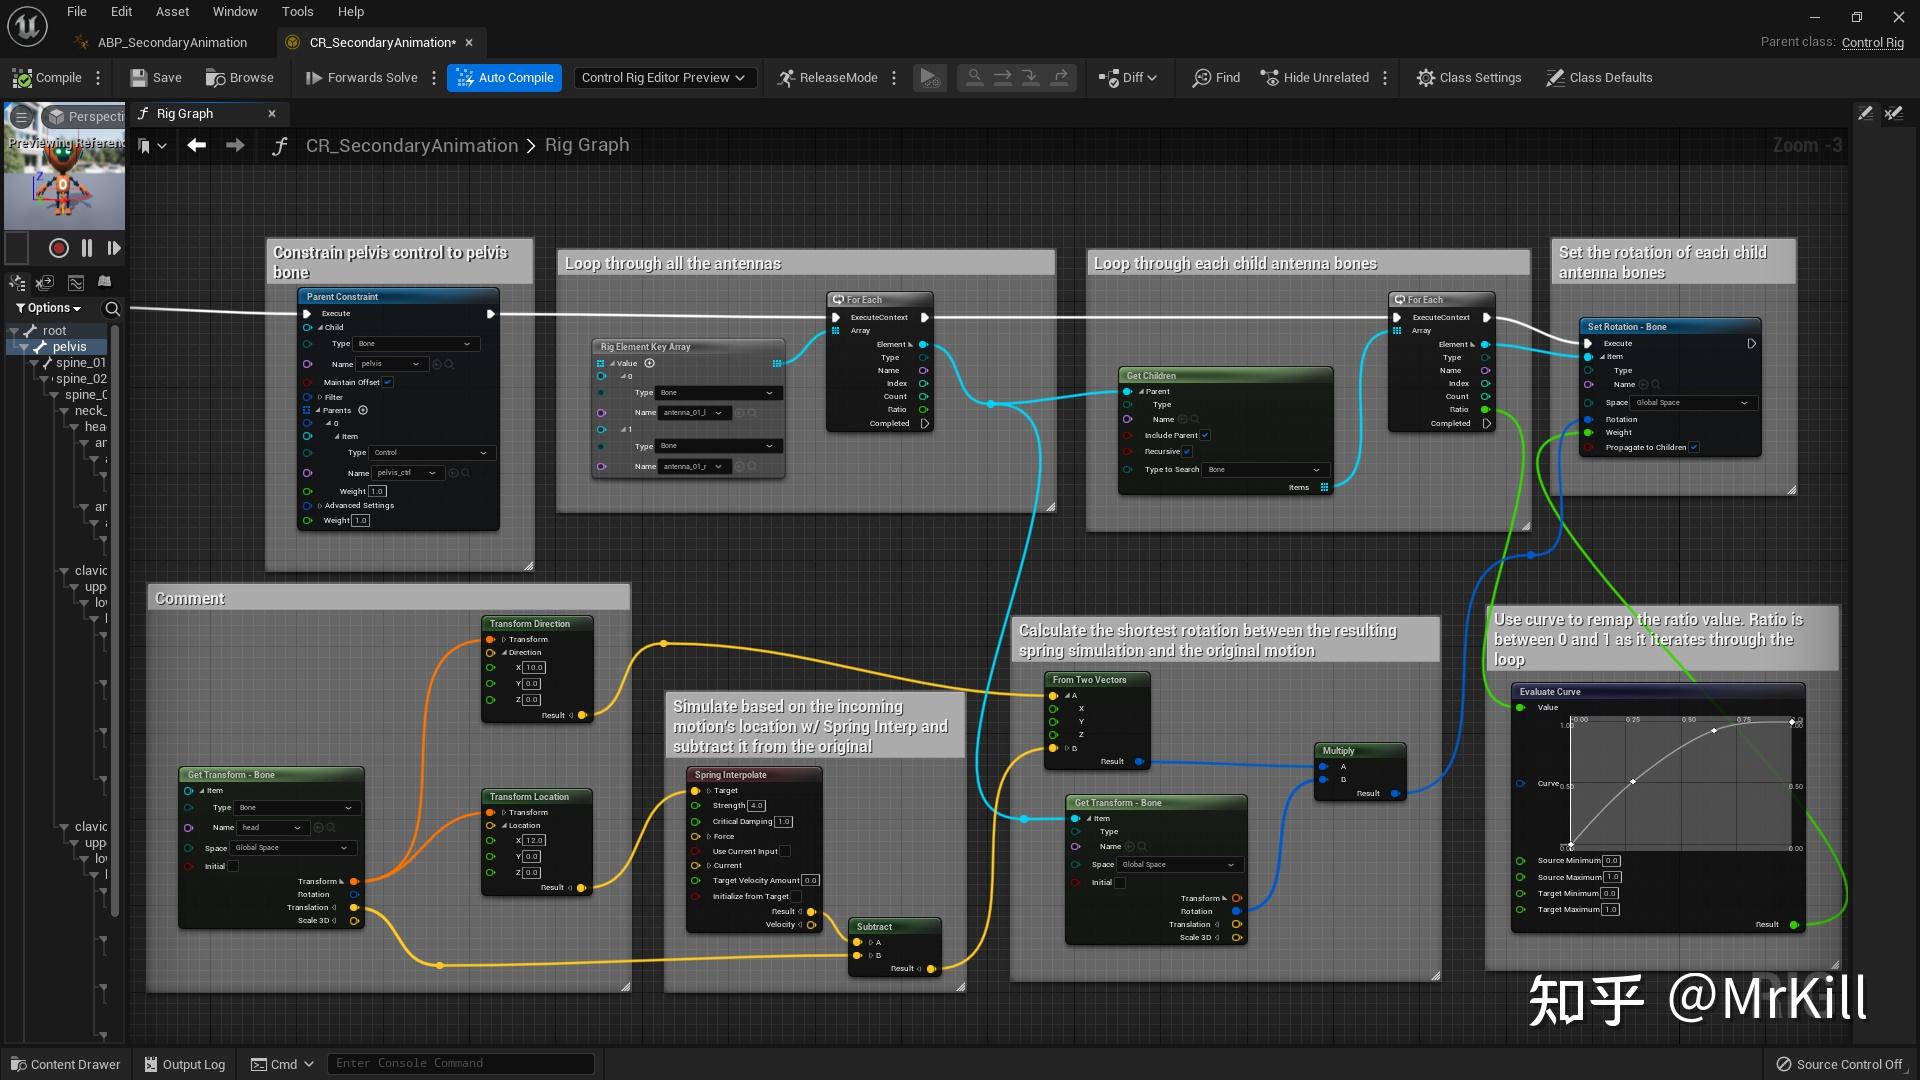Click the Auto Compile button
This screenshot has height=1080, width=1920.
[504, 78]
